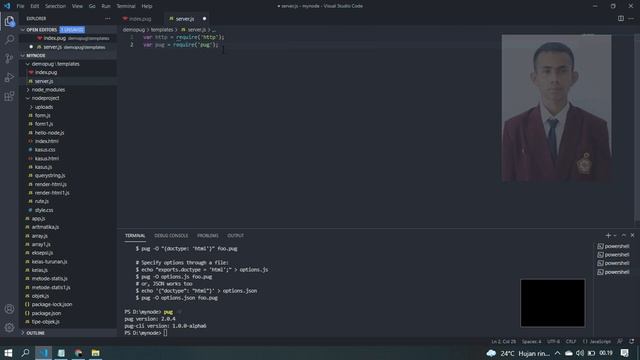Switch to the Output panel tab

point(236,236)
